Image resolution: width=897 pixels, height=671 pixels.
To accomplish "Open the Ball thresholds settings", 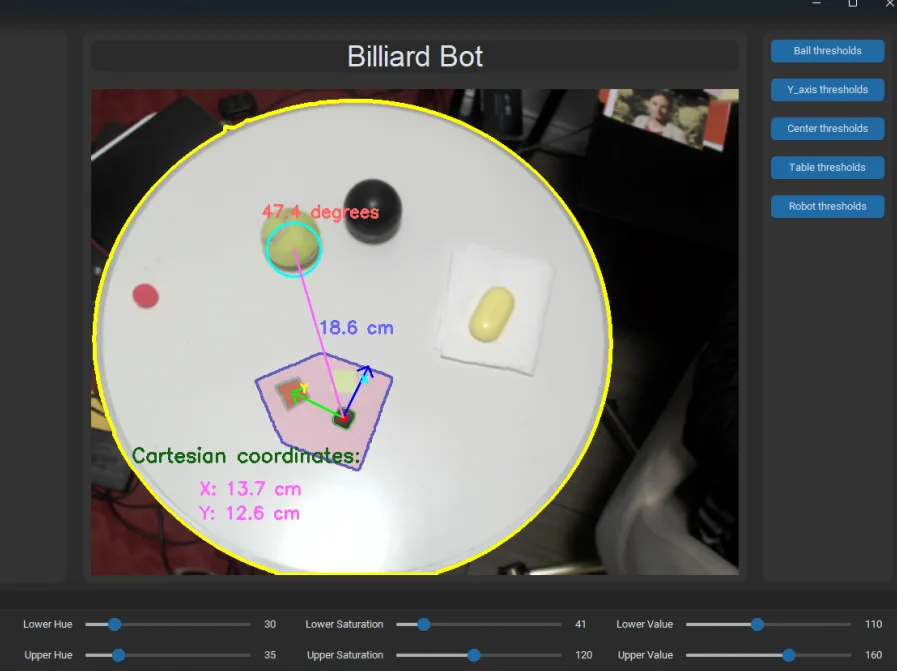I will [x=827, y=51].
